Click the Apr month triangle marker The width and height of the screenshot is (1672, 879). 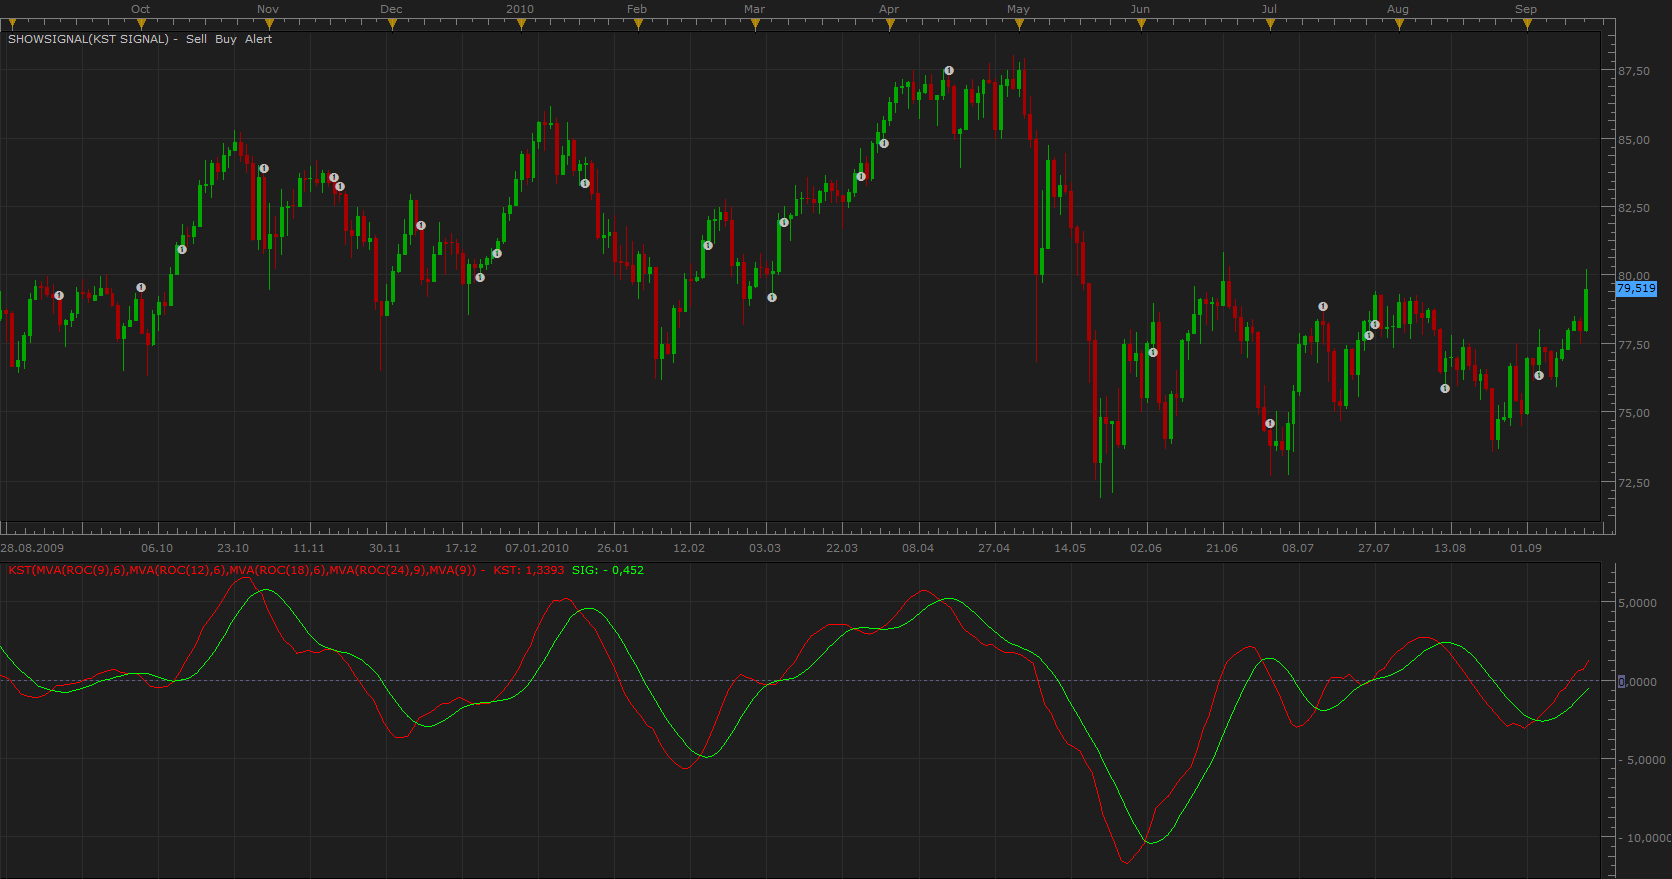tap(890, 25)
